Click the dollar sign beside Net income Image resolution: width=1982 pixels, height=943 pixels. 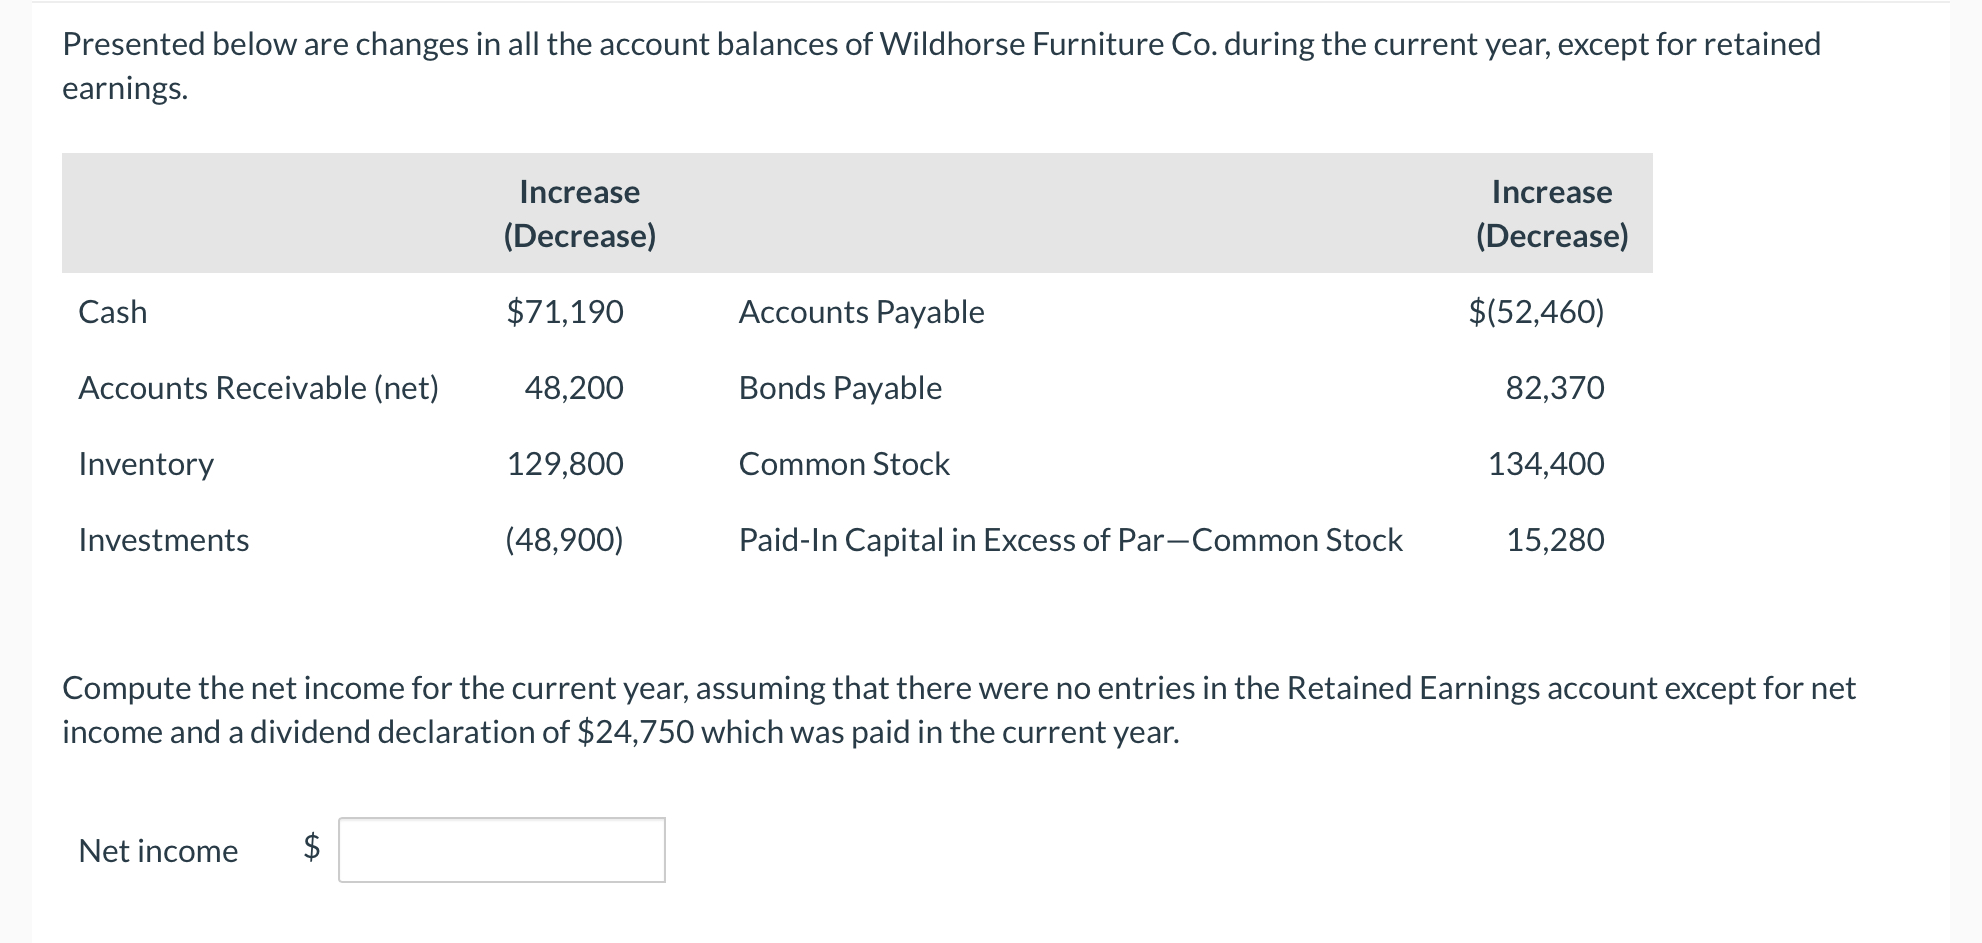(x=312, y=848)
